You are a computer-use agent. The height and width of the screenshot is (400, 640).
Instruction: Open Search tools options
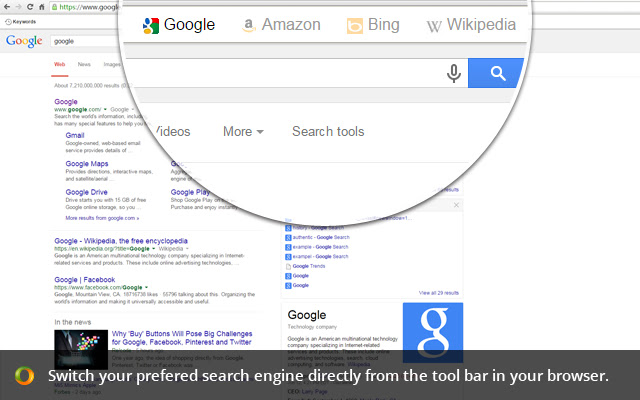(328, 131)
